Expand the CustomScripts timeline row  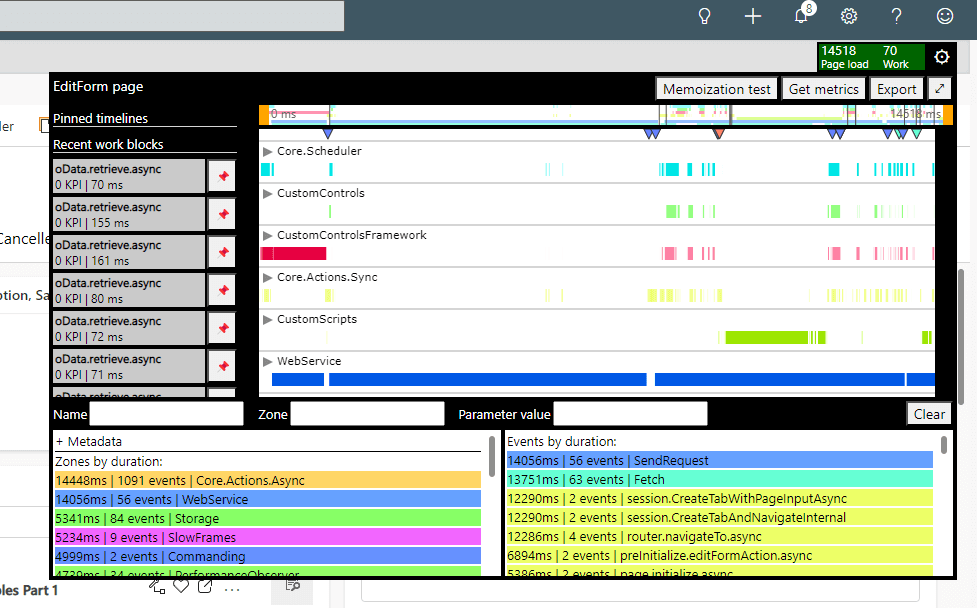(267, 320)
